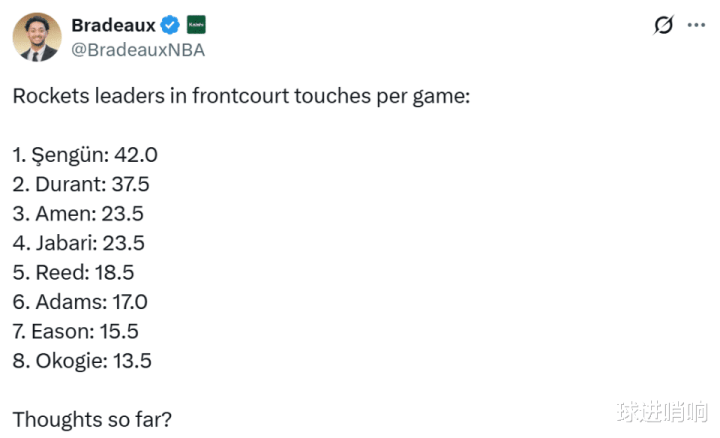Click the Bradeaux profile avatar photo
Screen dimensions: 720x438
pyautogui.click(x=36, y=38)
